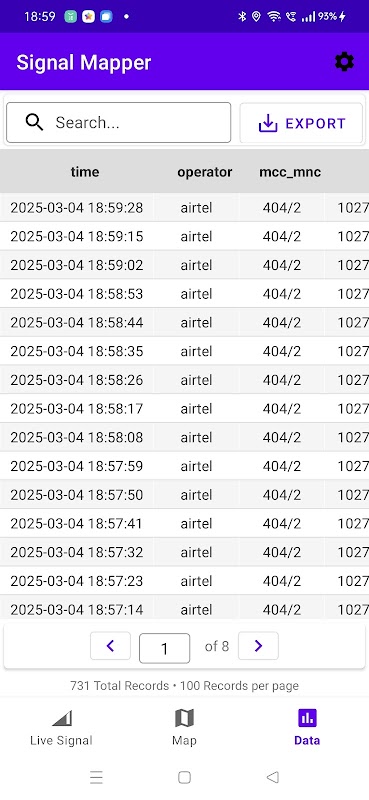Switch to the Map tab
369x800 pixels.
coord(184,728)
